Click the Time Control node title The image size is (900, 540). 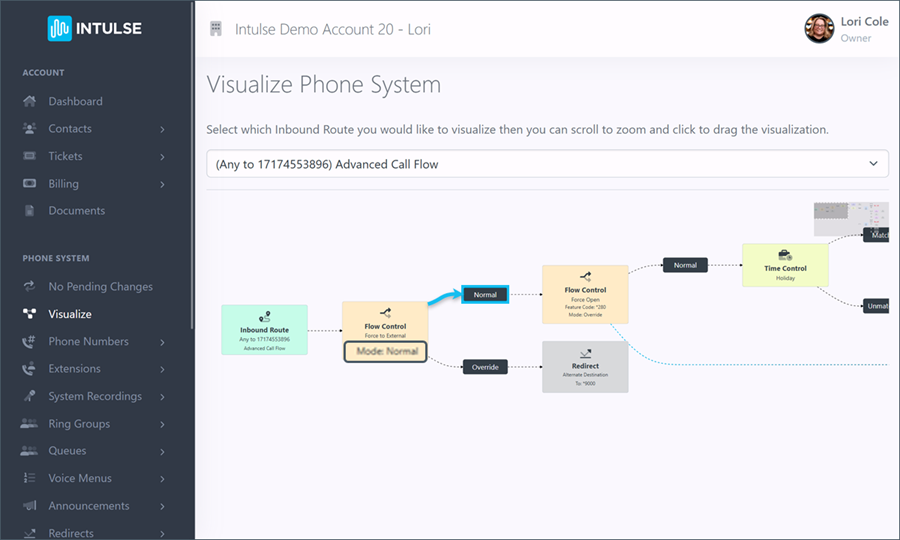[x=785, y=269]
